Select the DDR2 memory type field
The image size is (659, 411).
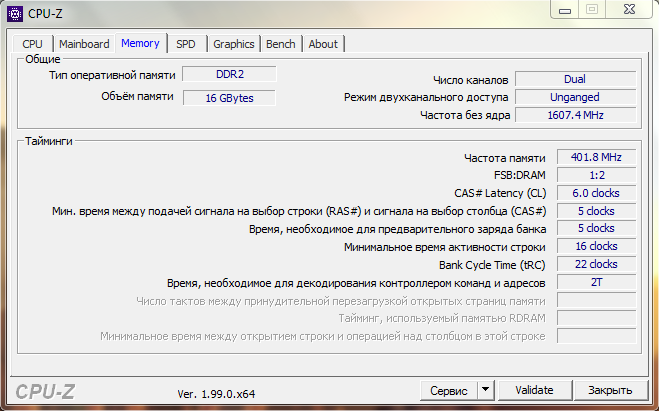click(229, 74)
